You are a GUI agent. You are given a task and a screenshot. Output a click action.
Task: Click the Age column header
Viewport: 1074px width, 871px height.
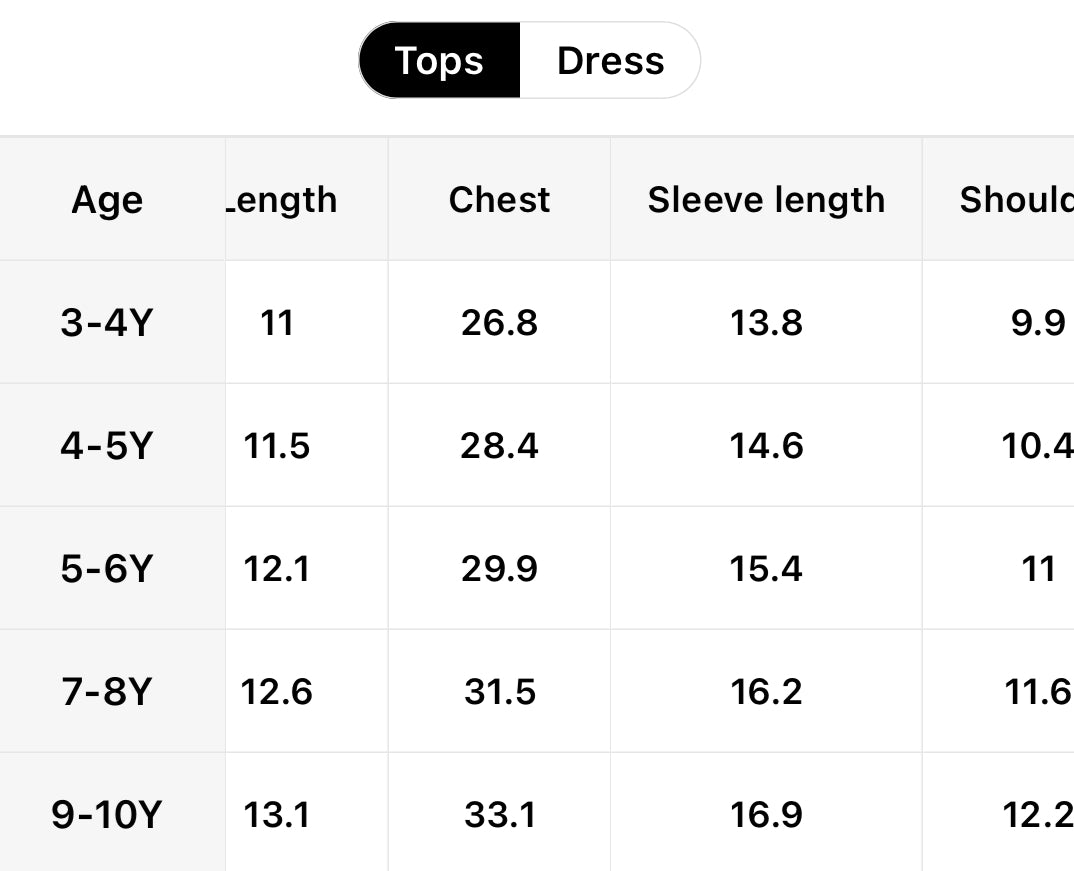click(107, 200)
